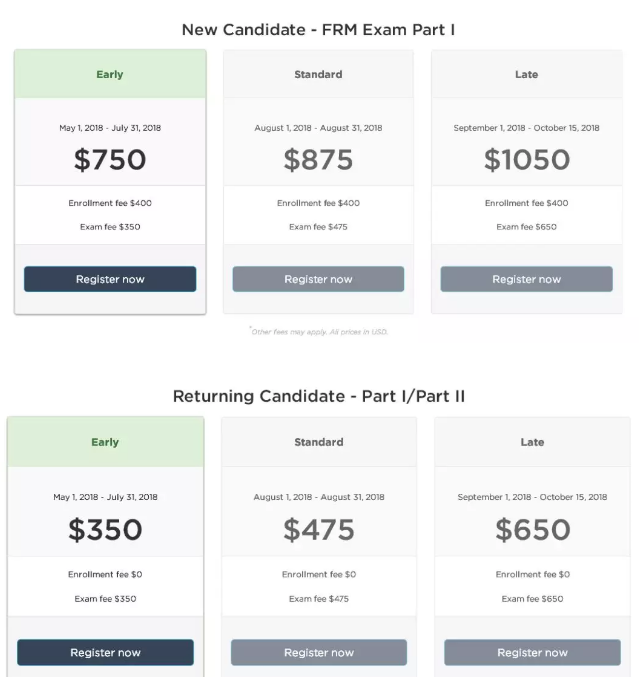Click the 'New Candidate - FRM Exam Part I' heading
Screen dimensions: 639x677
pos(318,29)
